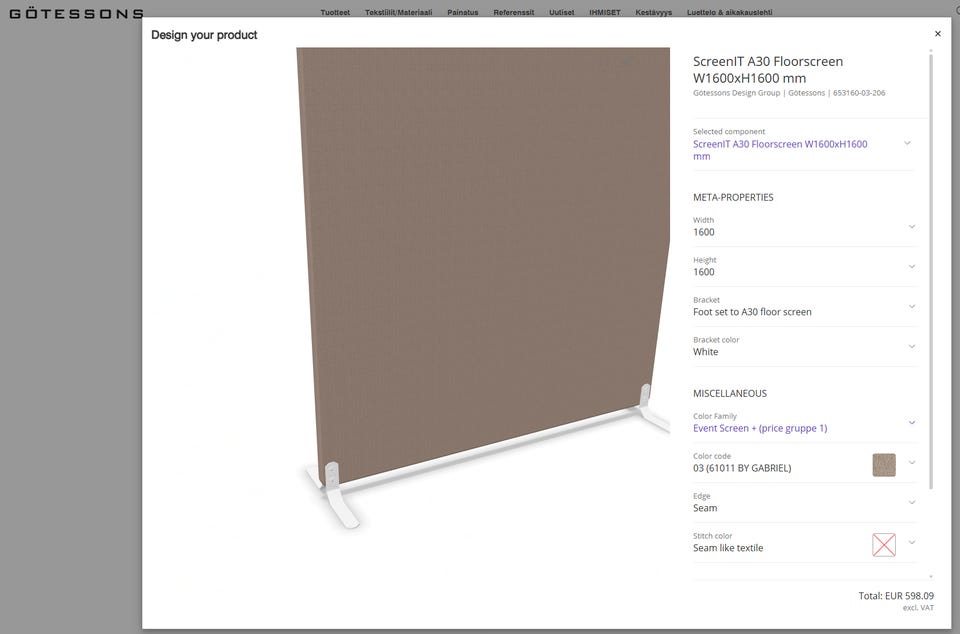Click the article number 653160-03-206 text
The image size is (960, 634).
tap(859, 93)
